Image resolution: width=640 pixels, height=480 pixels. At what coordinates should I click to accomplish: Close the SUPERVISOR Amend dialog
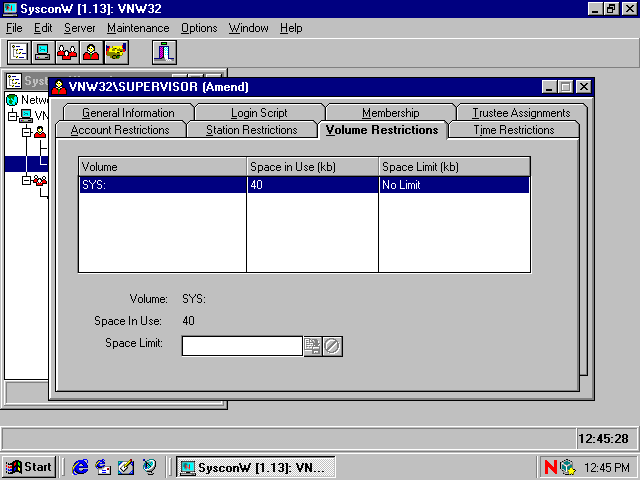(x=584, y=87)
